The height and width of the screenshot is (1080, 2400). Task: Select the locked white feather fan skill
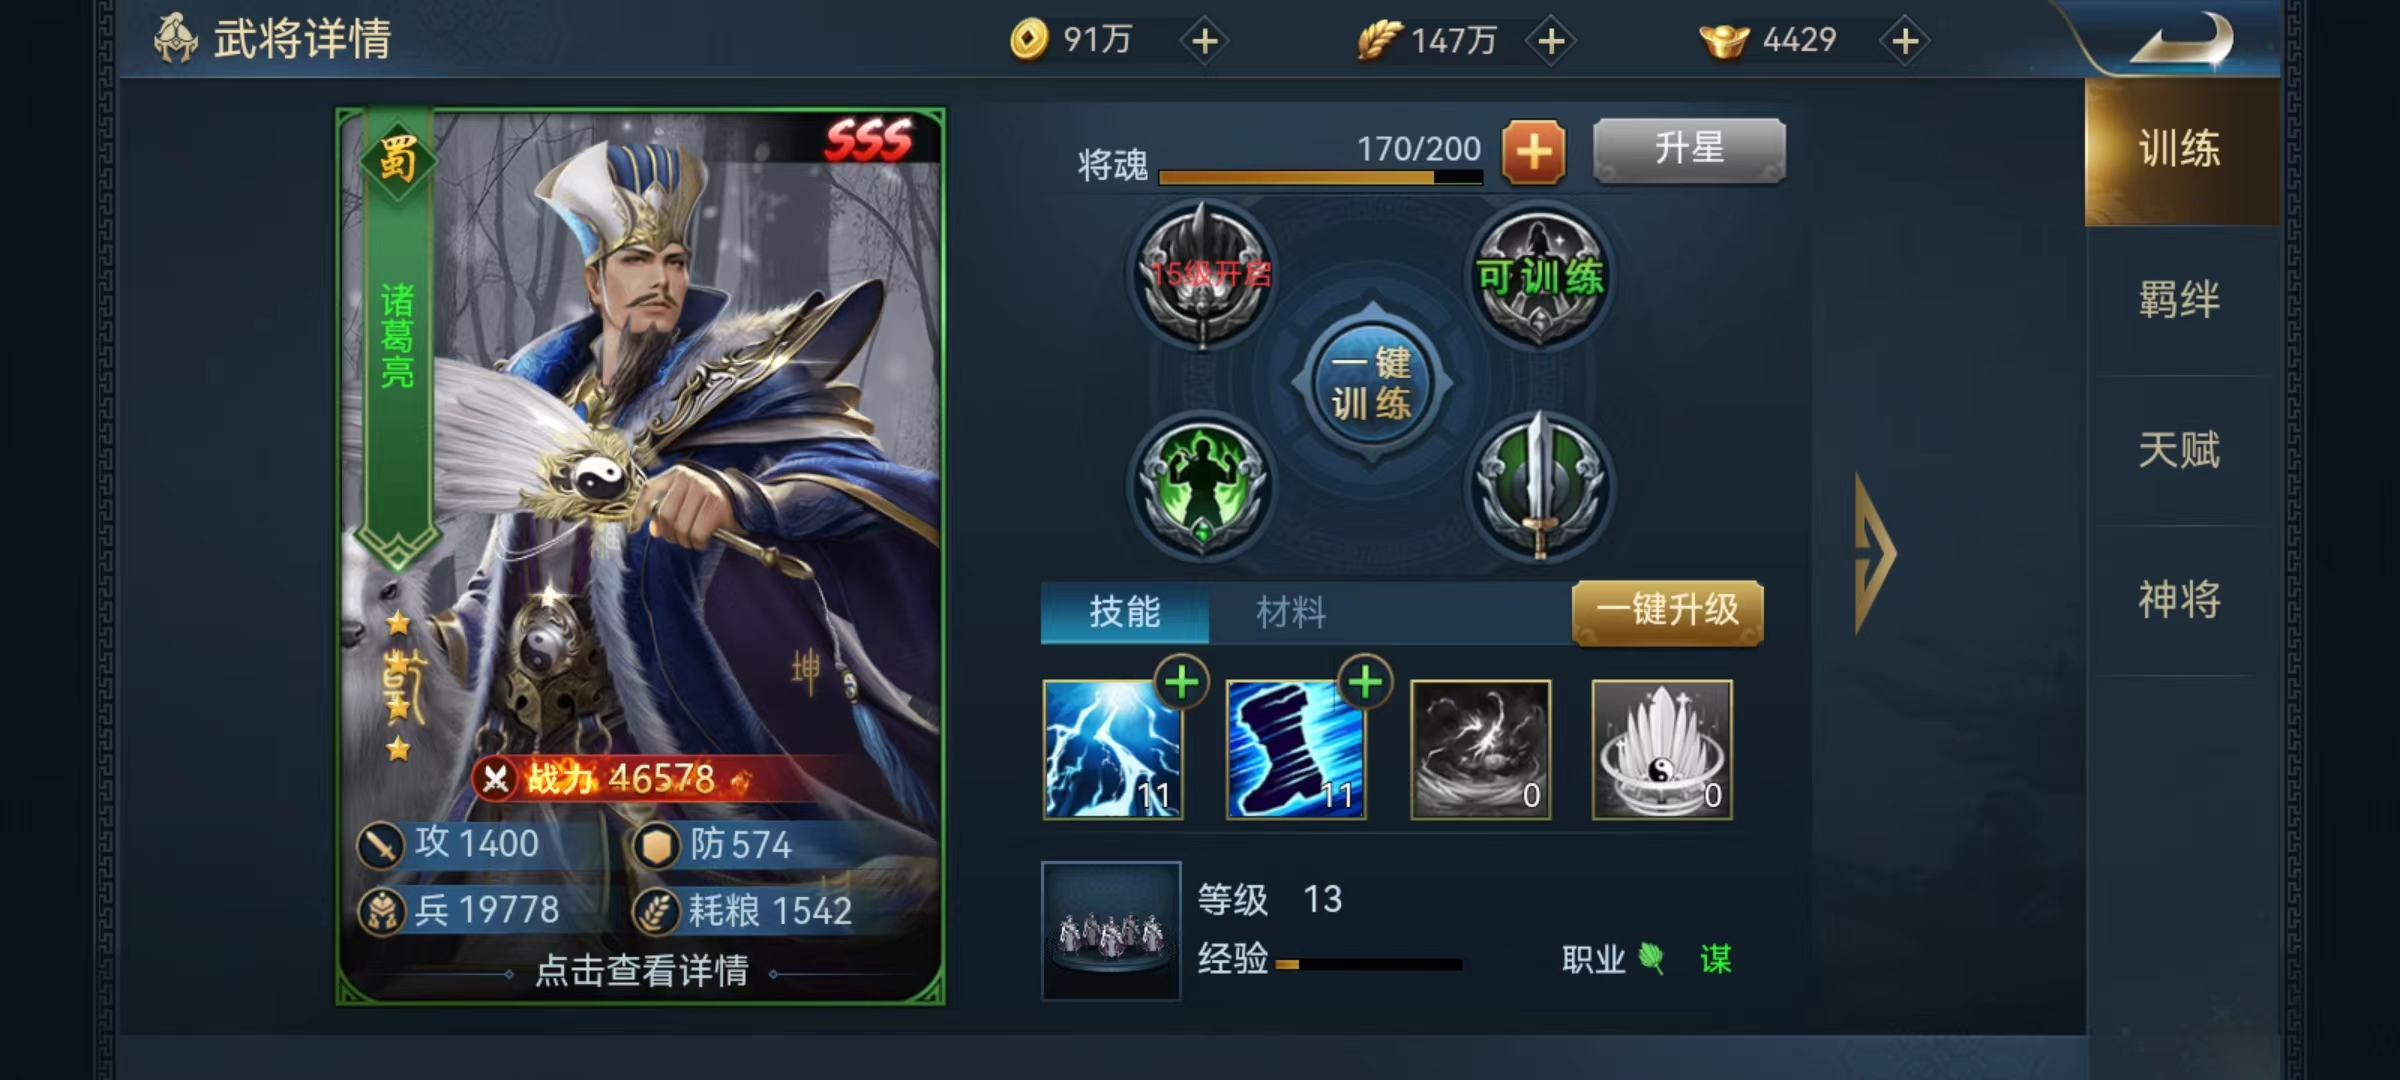tap(1662, 750)
